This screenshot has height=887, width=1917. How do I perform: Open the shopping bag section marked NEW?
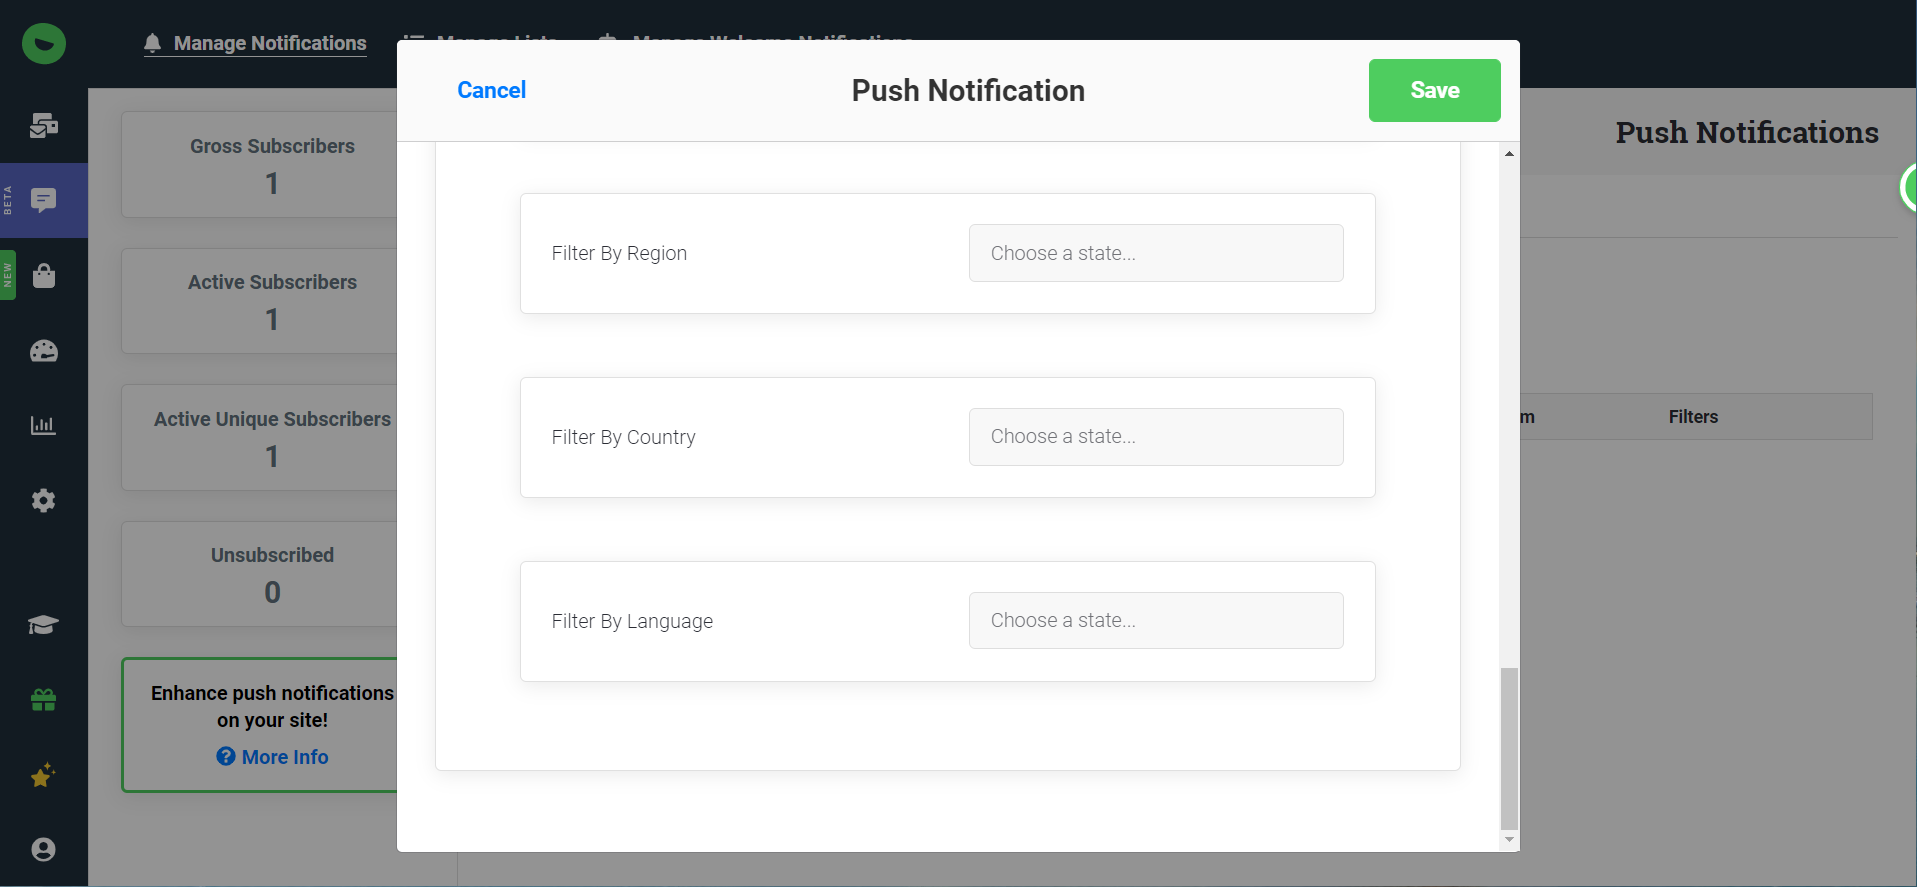pyautogui.click(x=43, y=275)
